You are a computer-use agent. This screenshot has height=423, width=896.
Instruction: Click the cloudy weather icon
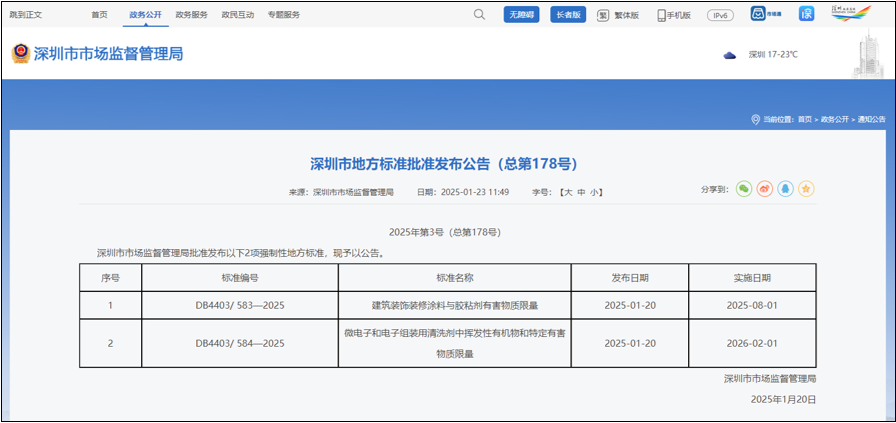[x=730, y=55]
